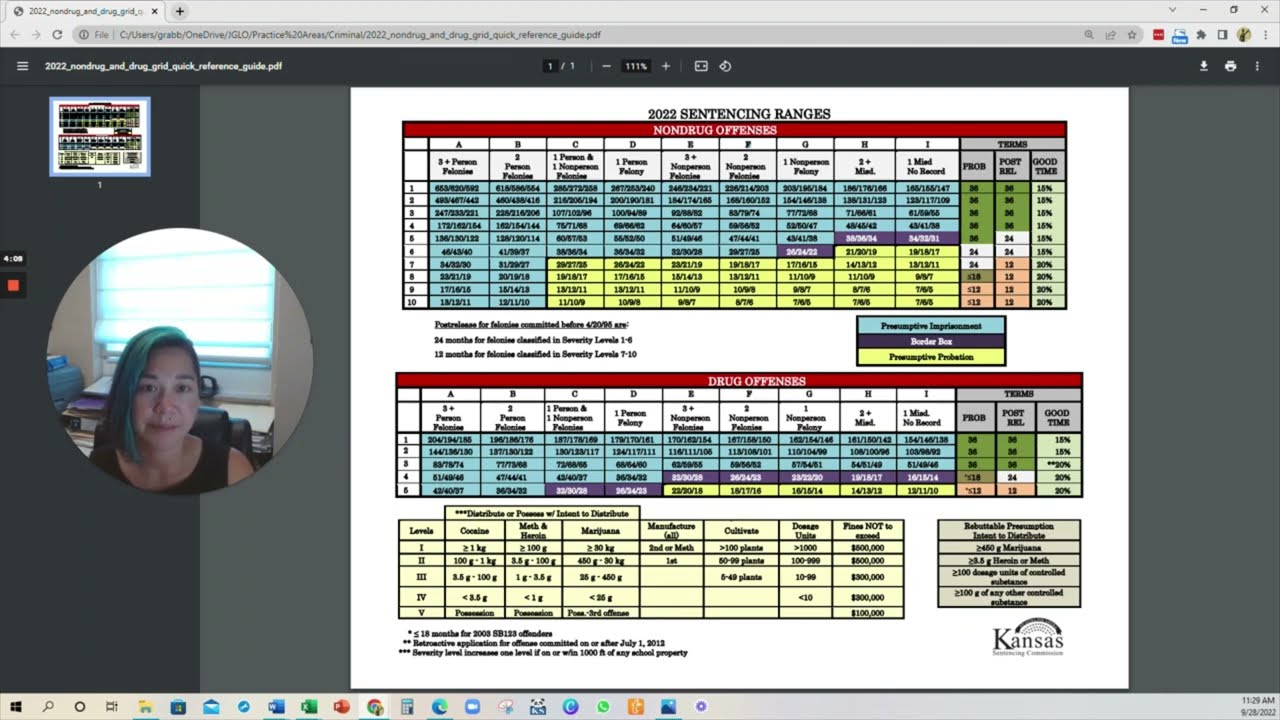Open Microsoft Edge from taskbar

[440, 706]
